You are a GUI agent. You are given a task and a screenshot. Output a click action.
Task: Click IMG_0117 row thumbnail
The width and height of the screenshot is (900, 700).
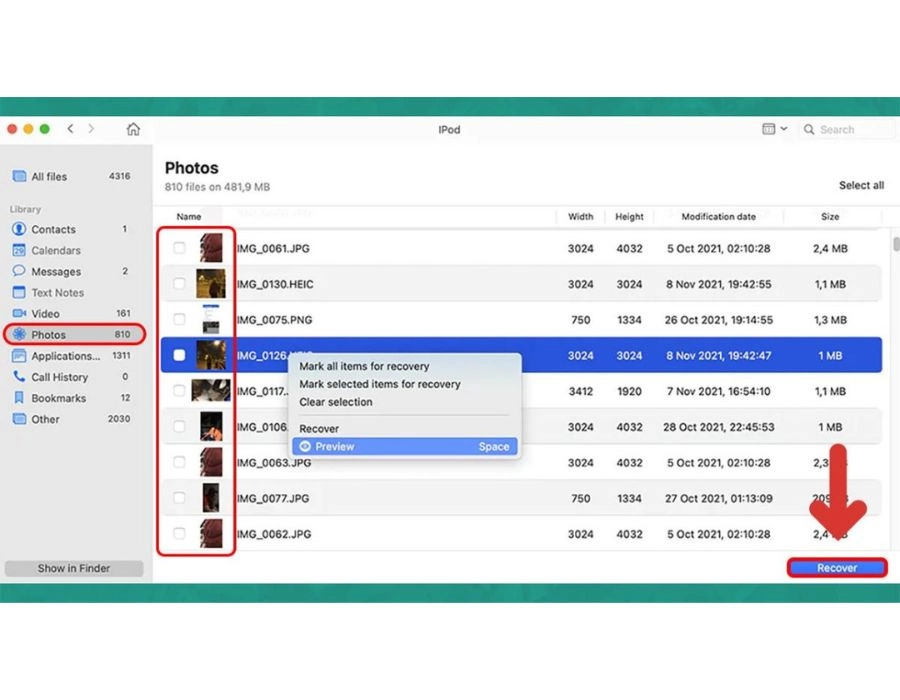211,391
